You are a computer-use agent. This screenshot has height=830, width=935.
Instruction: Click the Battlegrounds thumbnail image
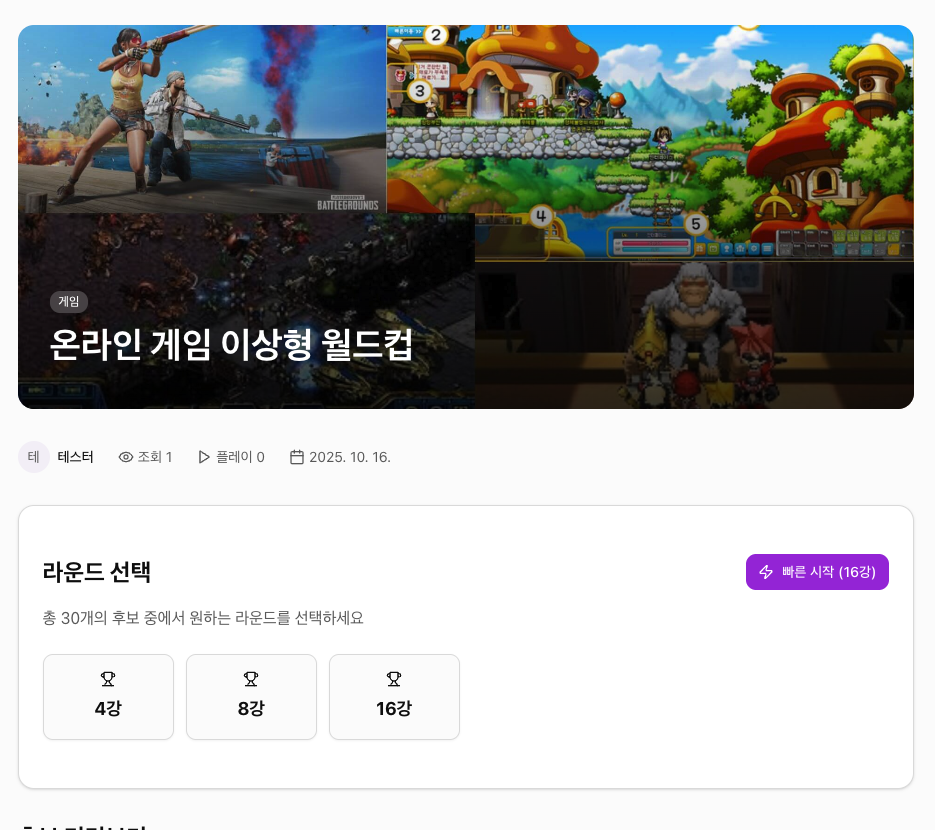202,119
